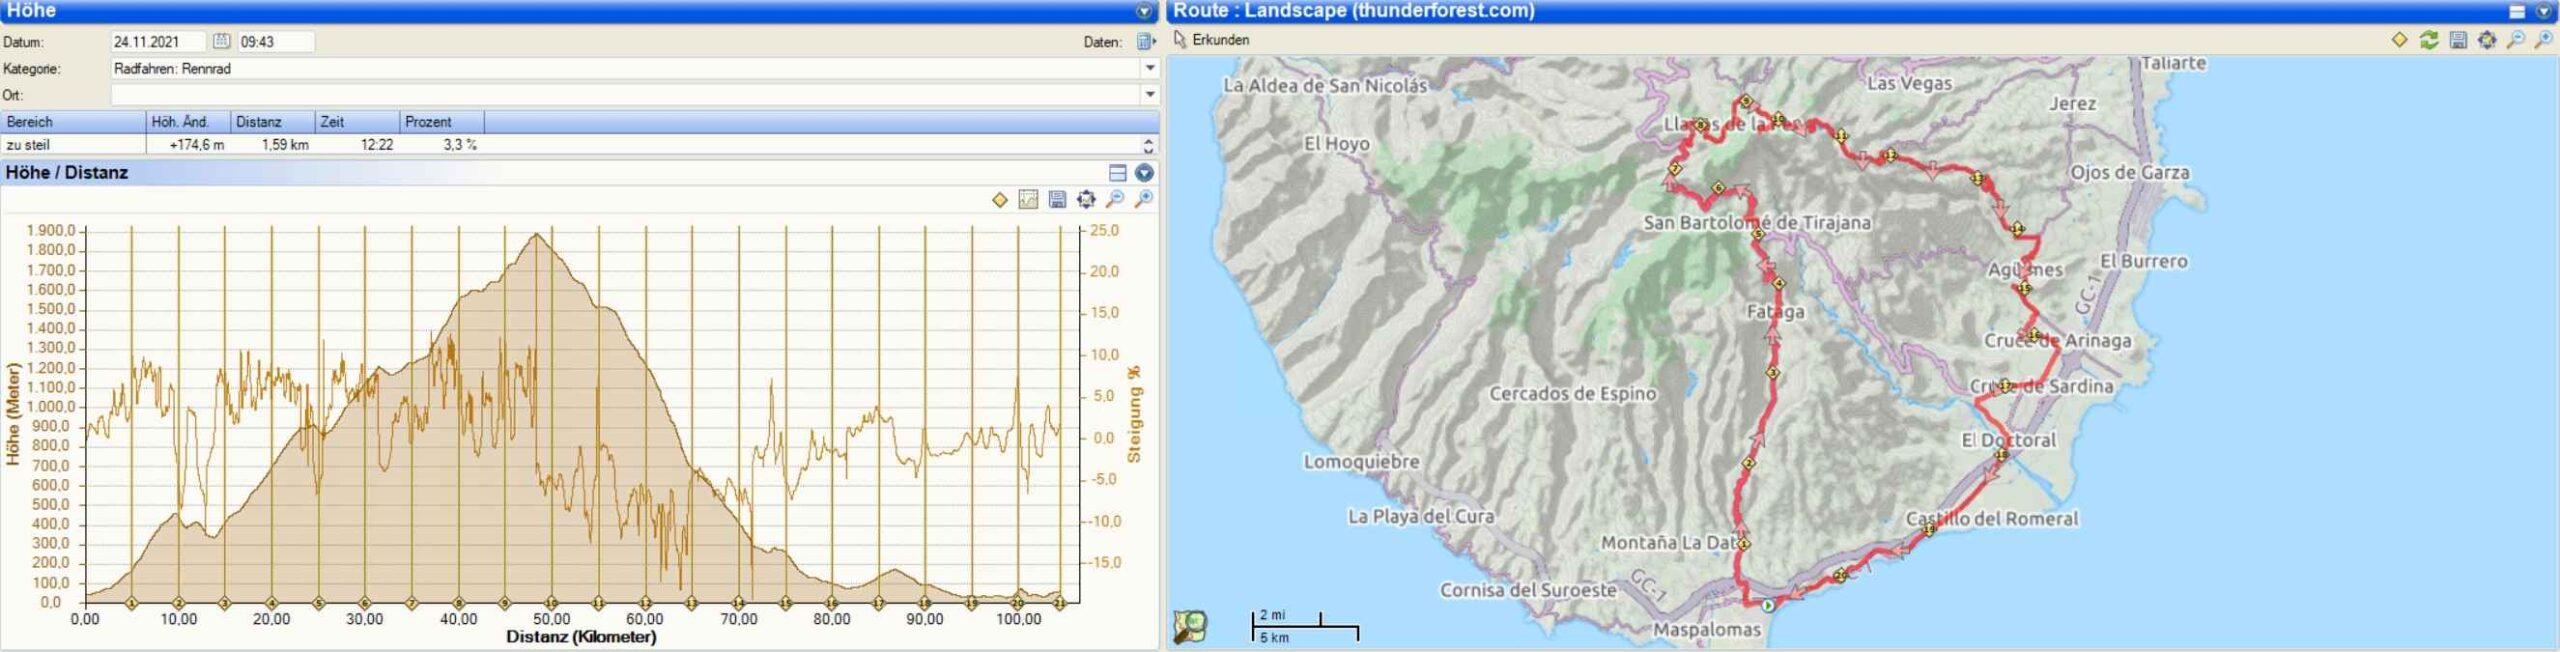The image size is (2560, 652).
Task: Open the Höhe / Distanz panel menu
Action: click(x=1144, y=173)
